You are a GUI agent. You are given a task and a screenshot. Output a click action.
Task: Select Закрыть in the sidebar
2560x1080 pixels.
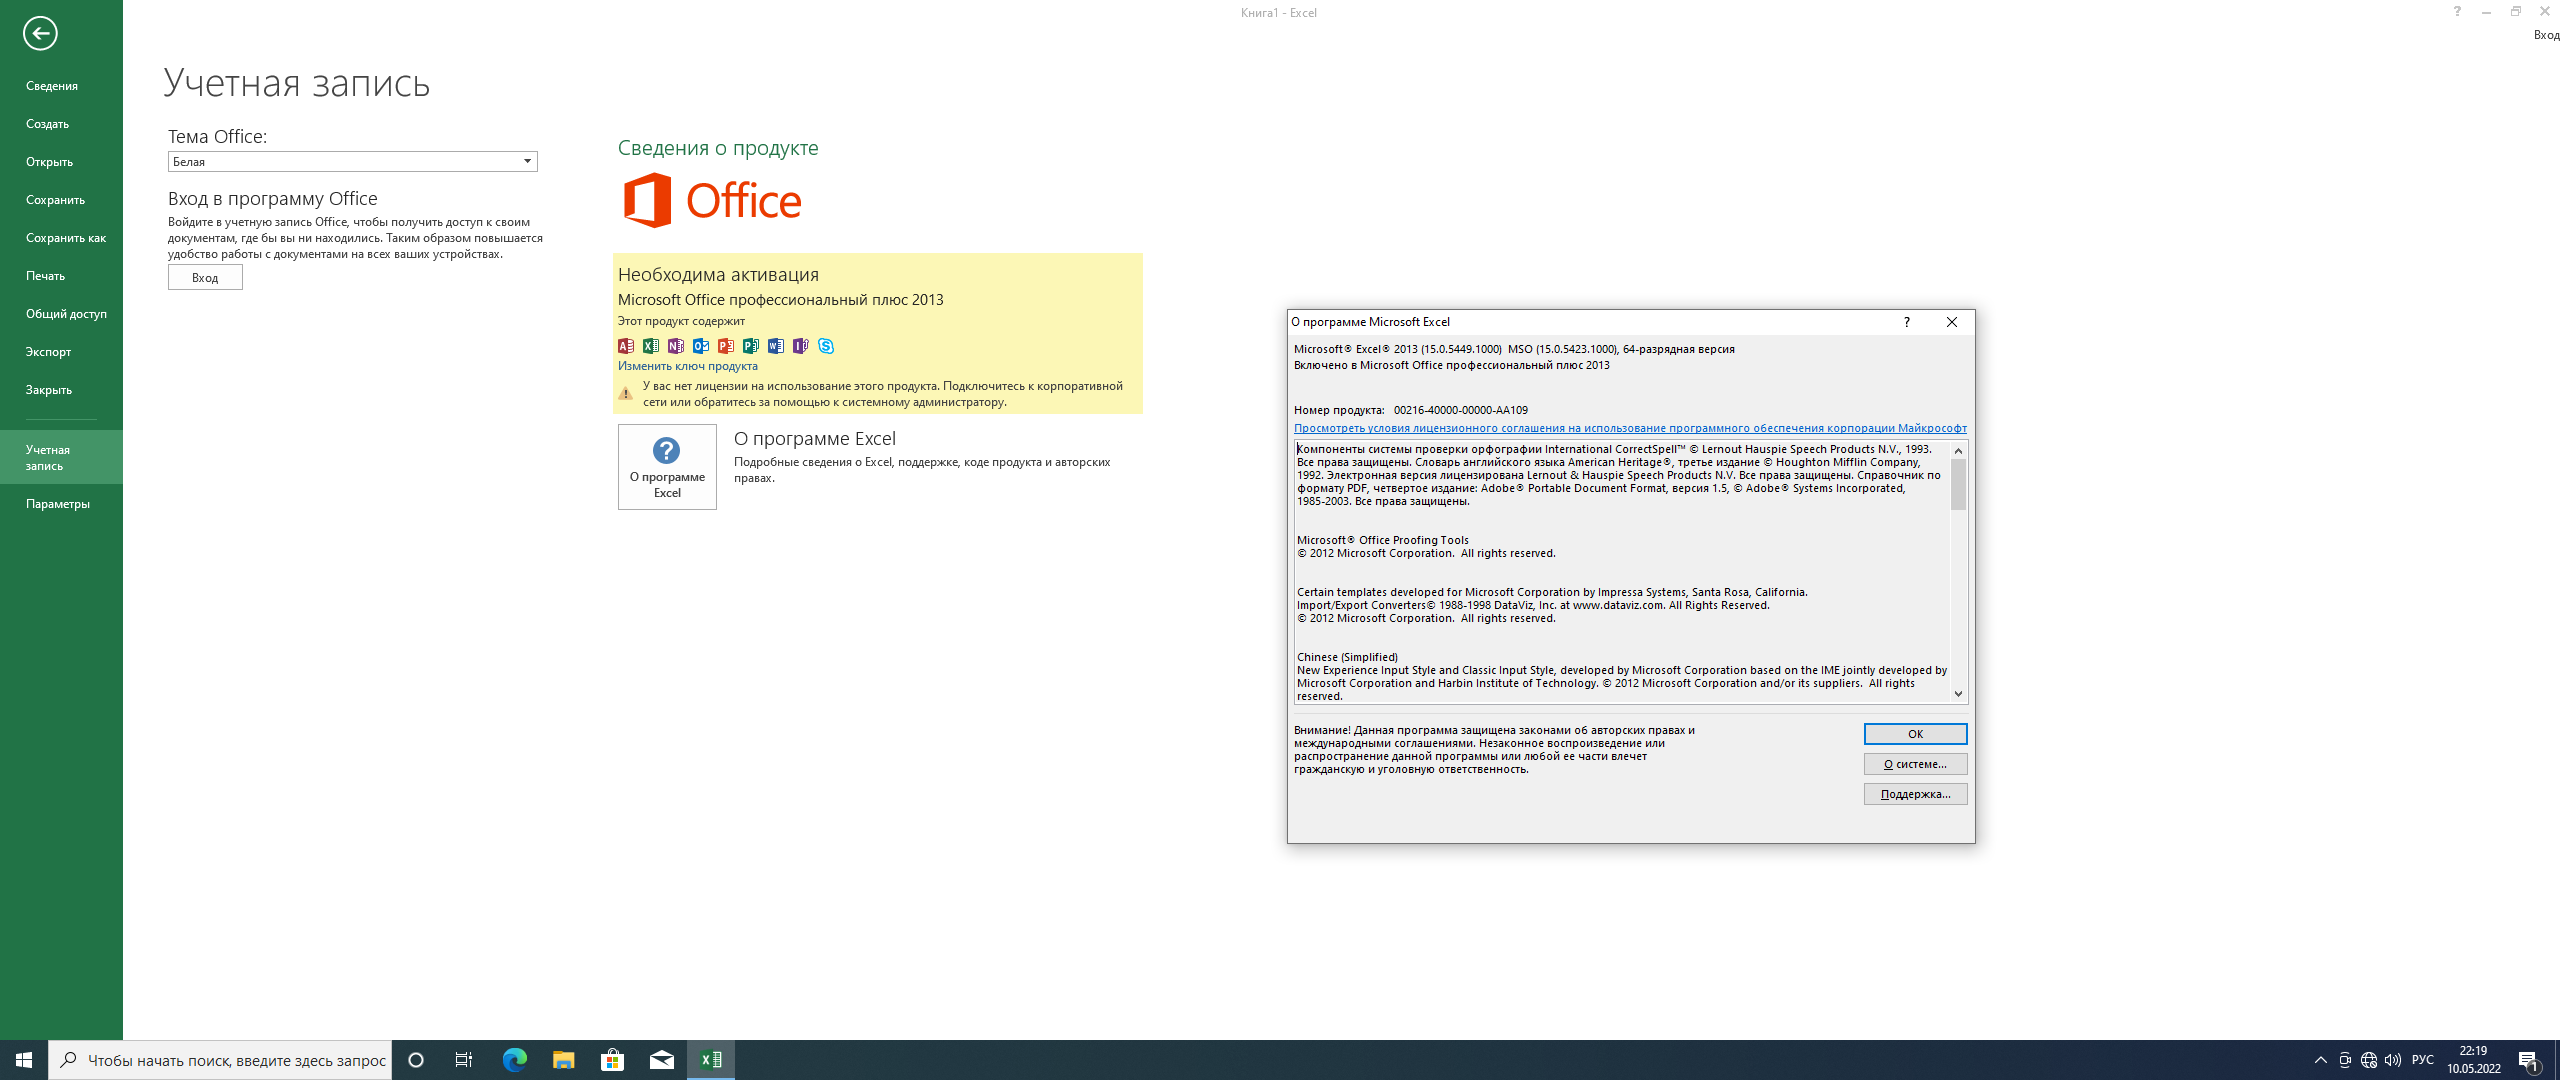(x=61, y=390)
